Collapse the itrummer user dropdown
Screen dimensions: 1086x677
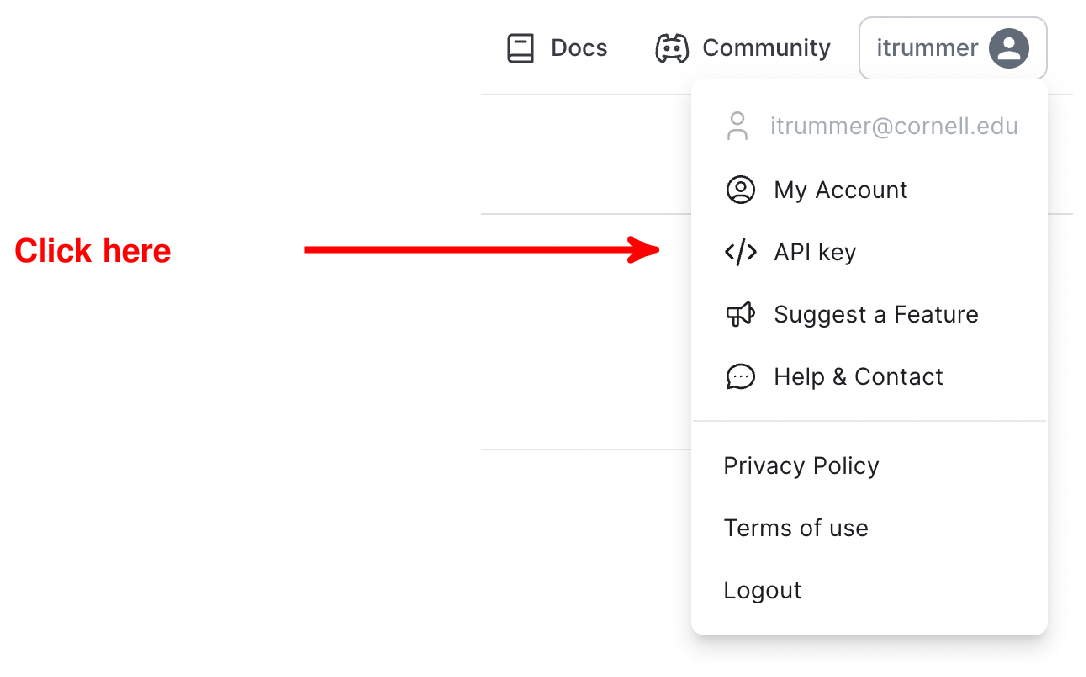click(x=953, y=48)
